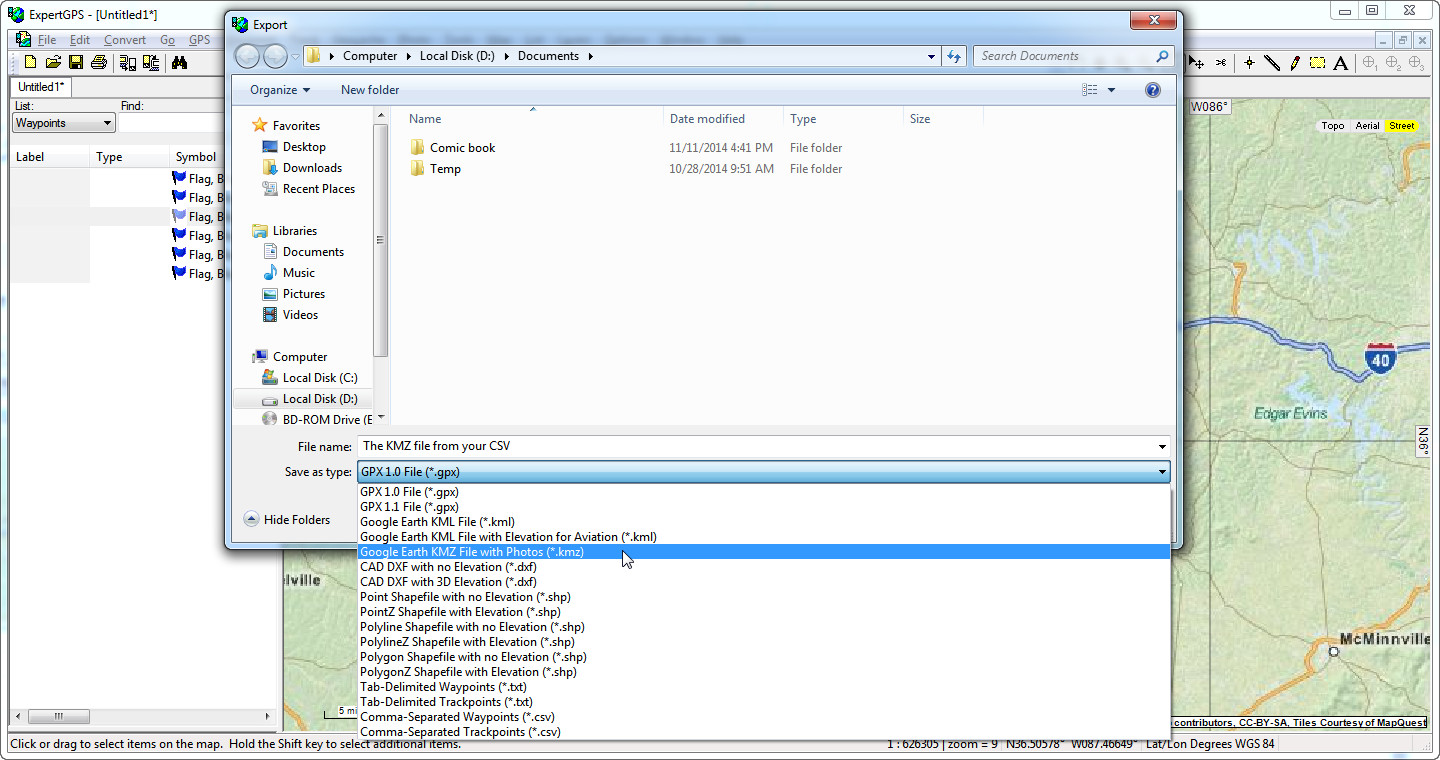Choose PointZ Shapefile with Elevation (*.shp)
This screenshot has height=760, width=1440.
point(764,612)
